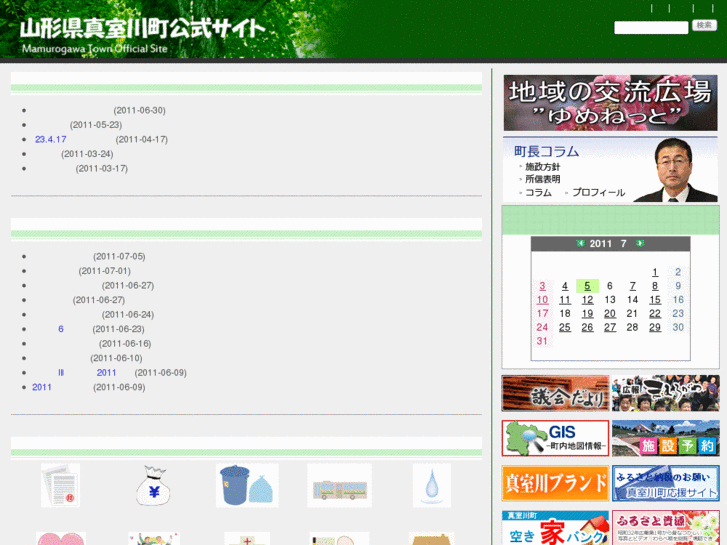The image size is (727, 545).
Task: Go to next month in calendar
Action: pos(640,243)
